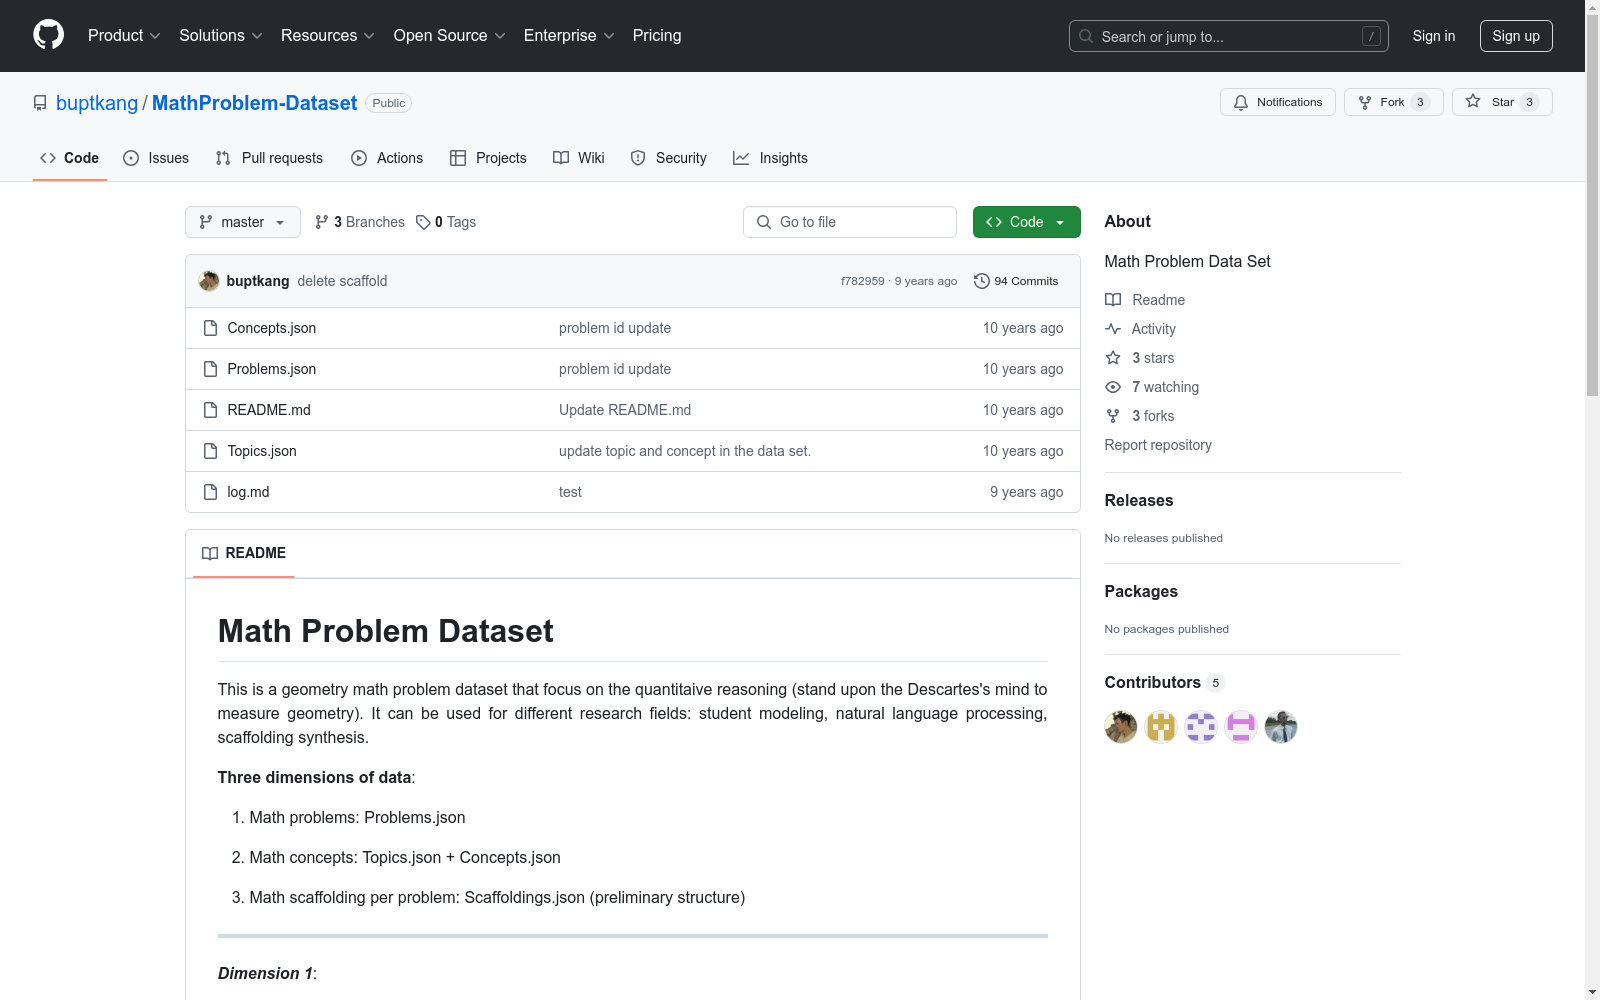Open the README.md file

click(269, 410)
